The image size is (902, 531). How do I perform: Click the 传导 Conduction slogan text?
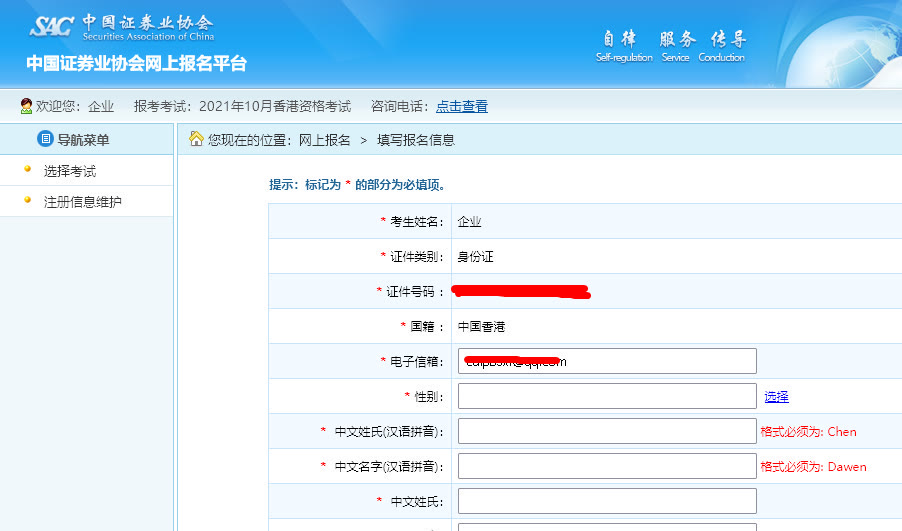pos(723,46)
